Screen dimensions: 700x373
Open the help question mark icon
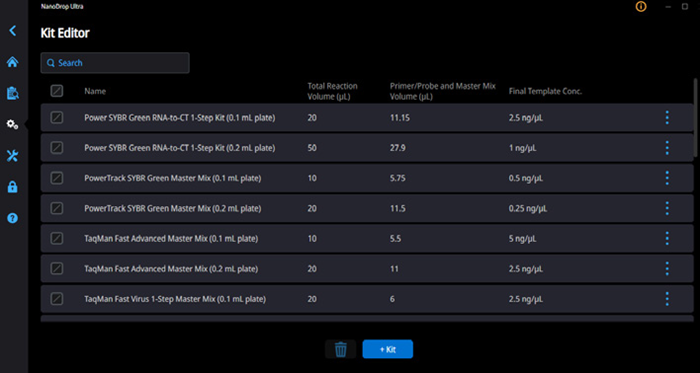[x=12, y=218]
